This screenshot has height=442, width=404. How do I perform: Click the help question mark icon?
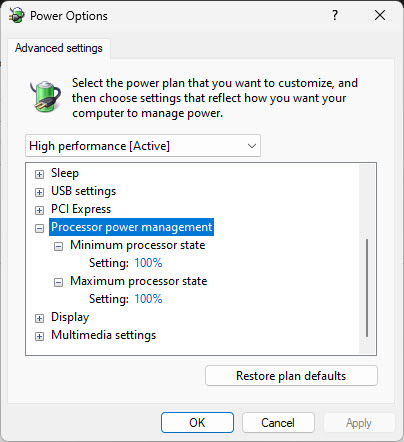pos(335,15)
